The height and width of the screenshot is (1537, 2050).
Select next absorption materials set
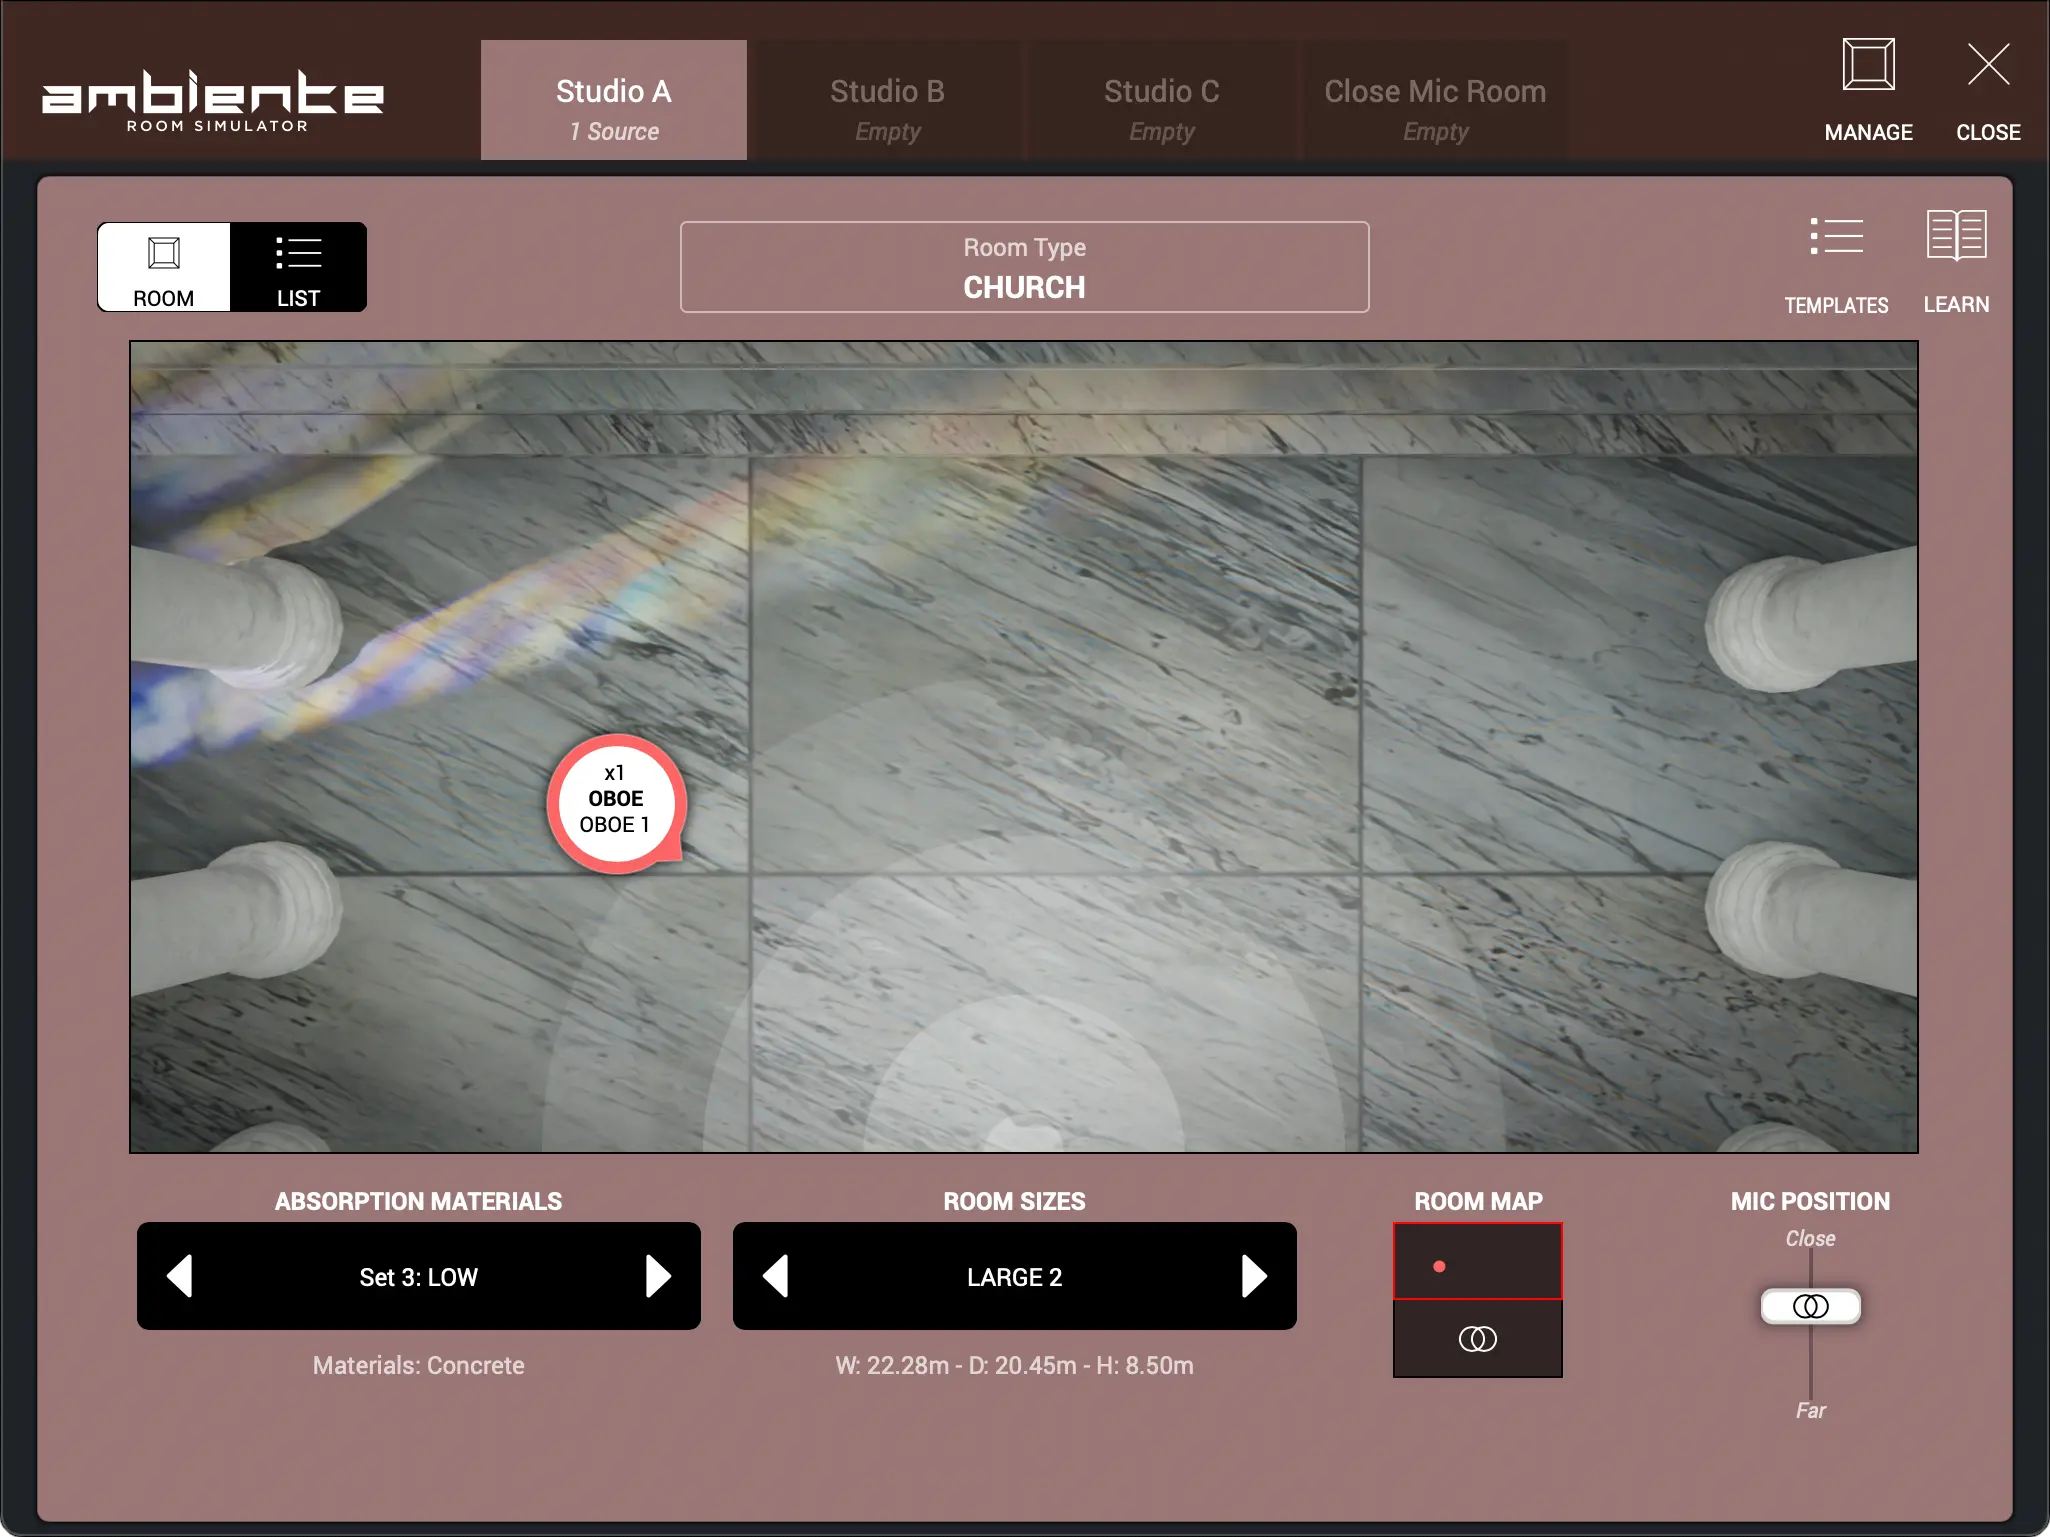(x=658, y=1276)
